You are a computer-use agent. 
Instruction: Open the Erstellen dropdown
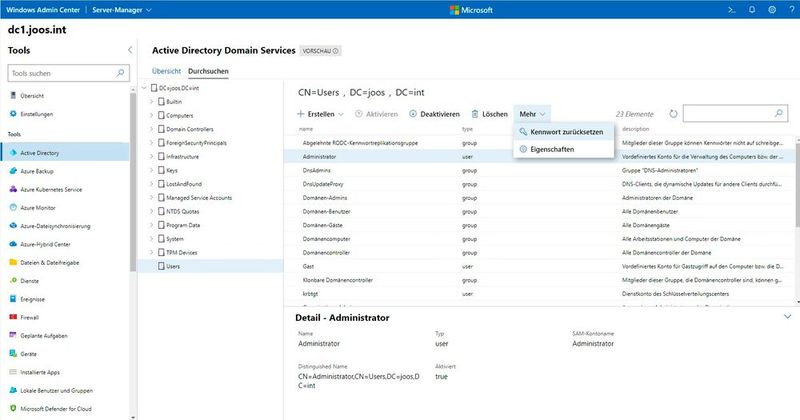tap(321, 114)
